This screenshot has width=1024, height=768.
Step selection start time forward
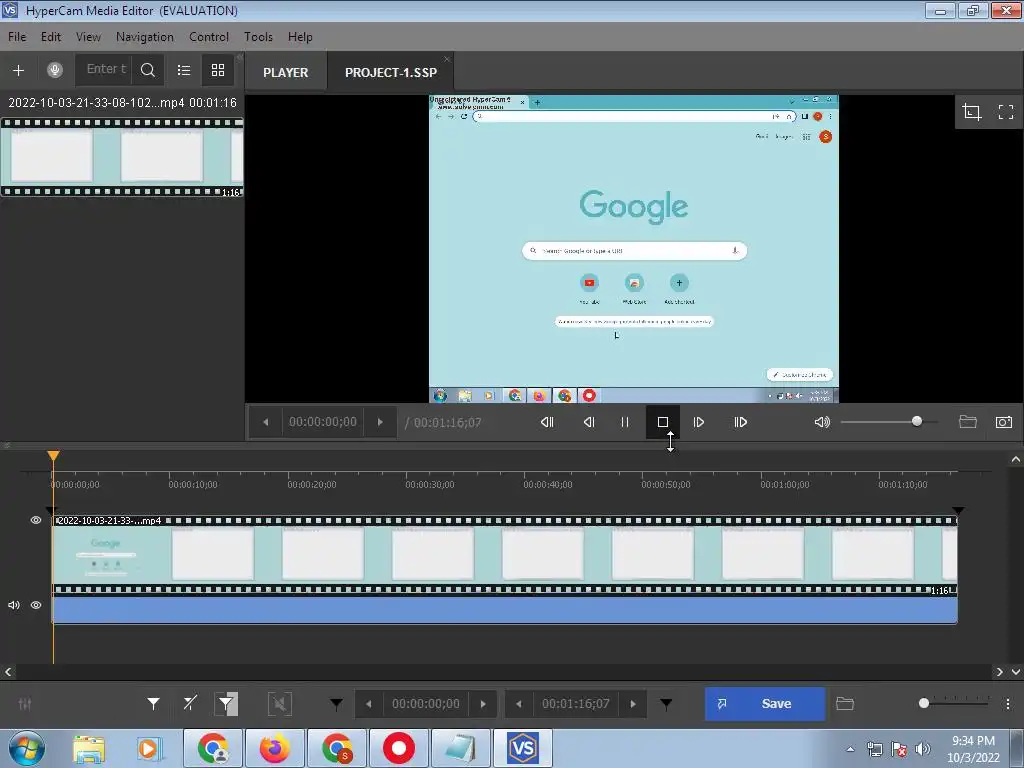[x=483, y=704]
